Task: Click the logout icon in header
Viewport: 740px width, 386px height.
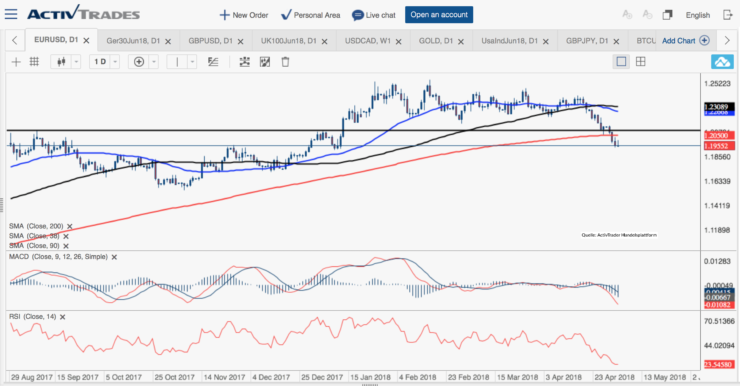Action: pos(727,15)
